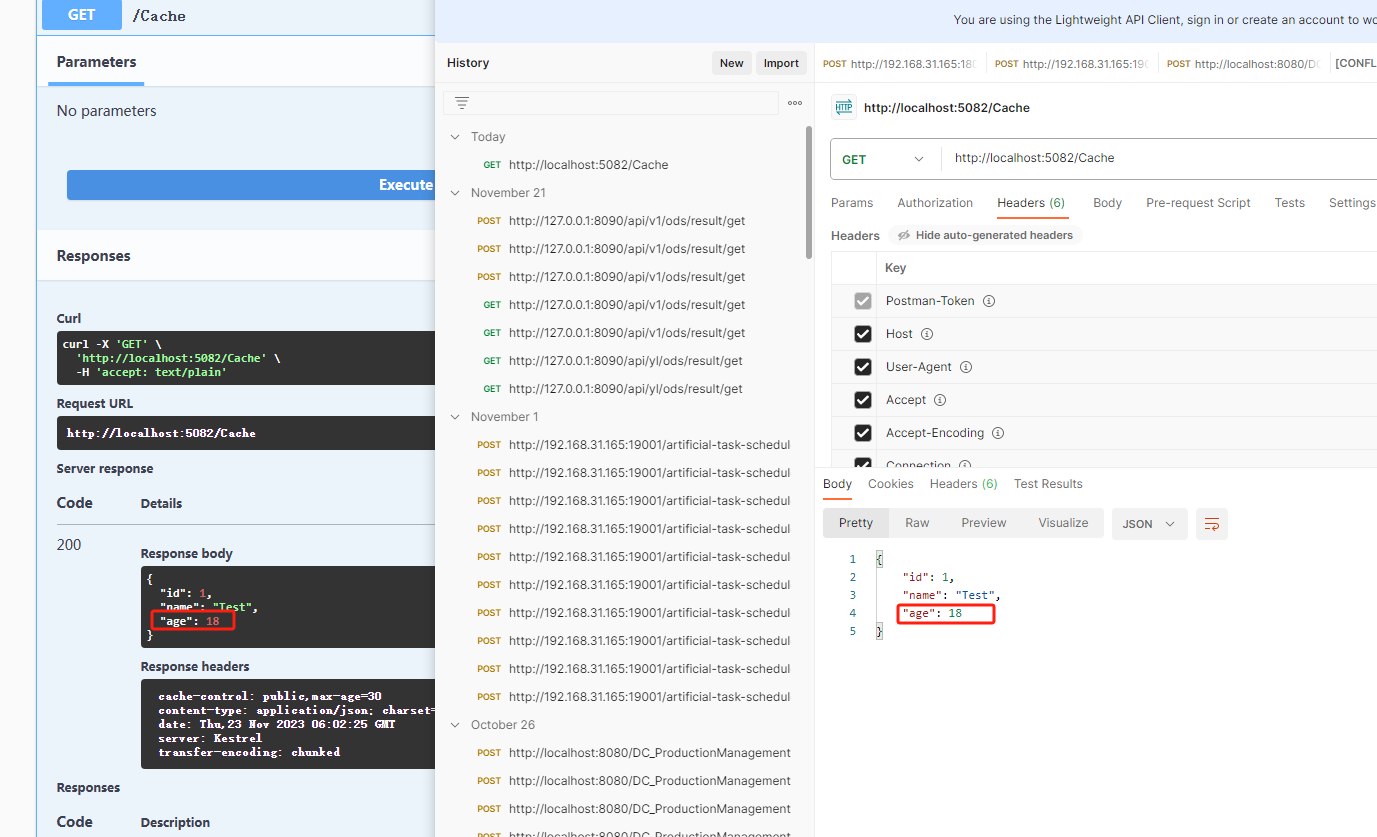Uncheck the Host header checkbox
This screenshot has width=1377, height=837.
click(x=863, y=334)
